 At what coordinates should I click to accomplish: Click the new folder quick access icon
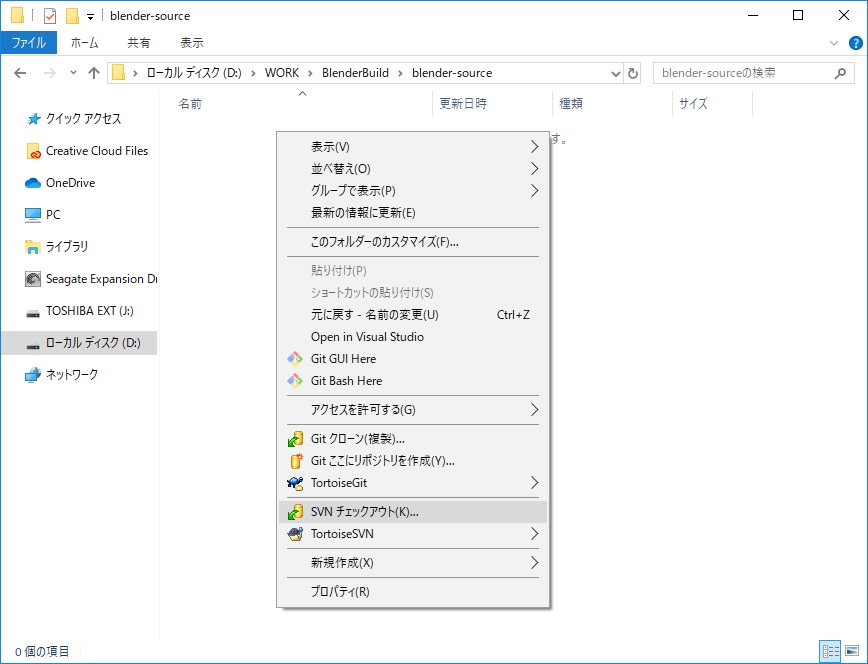tap(72, 16)
